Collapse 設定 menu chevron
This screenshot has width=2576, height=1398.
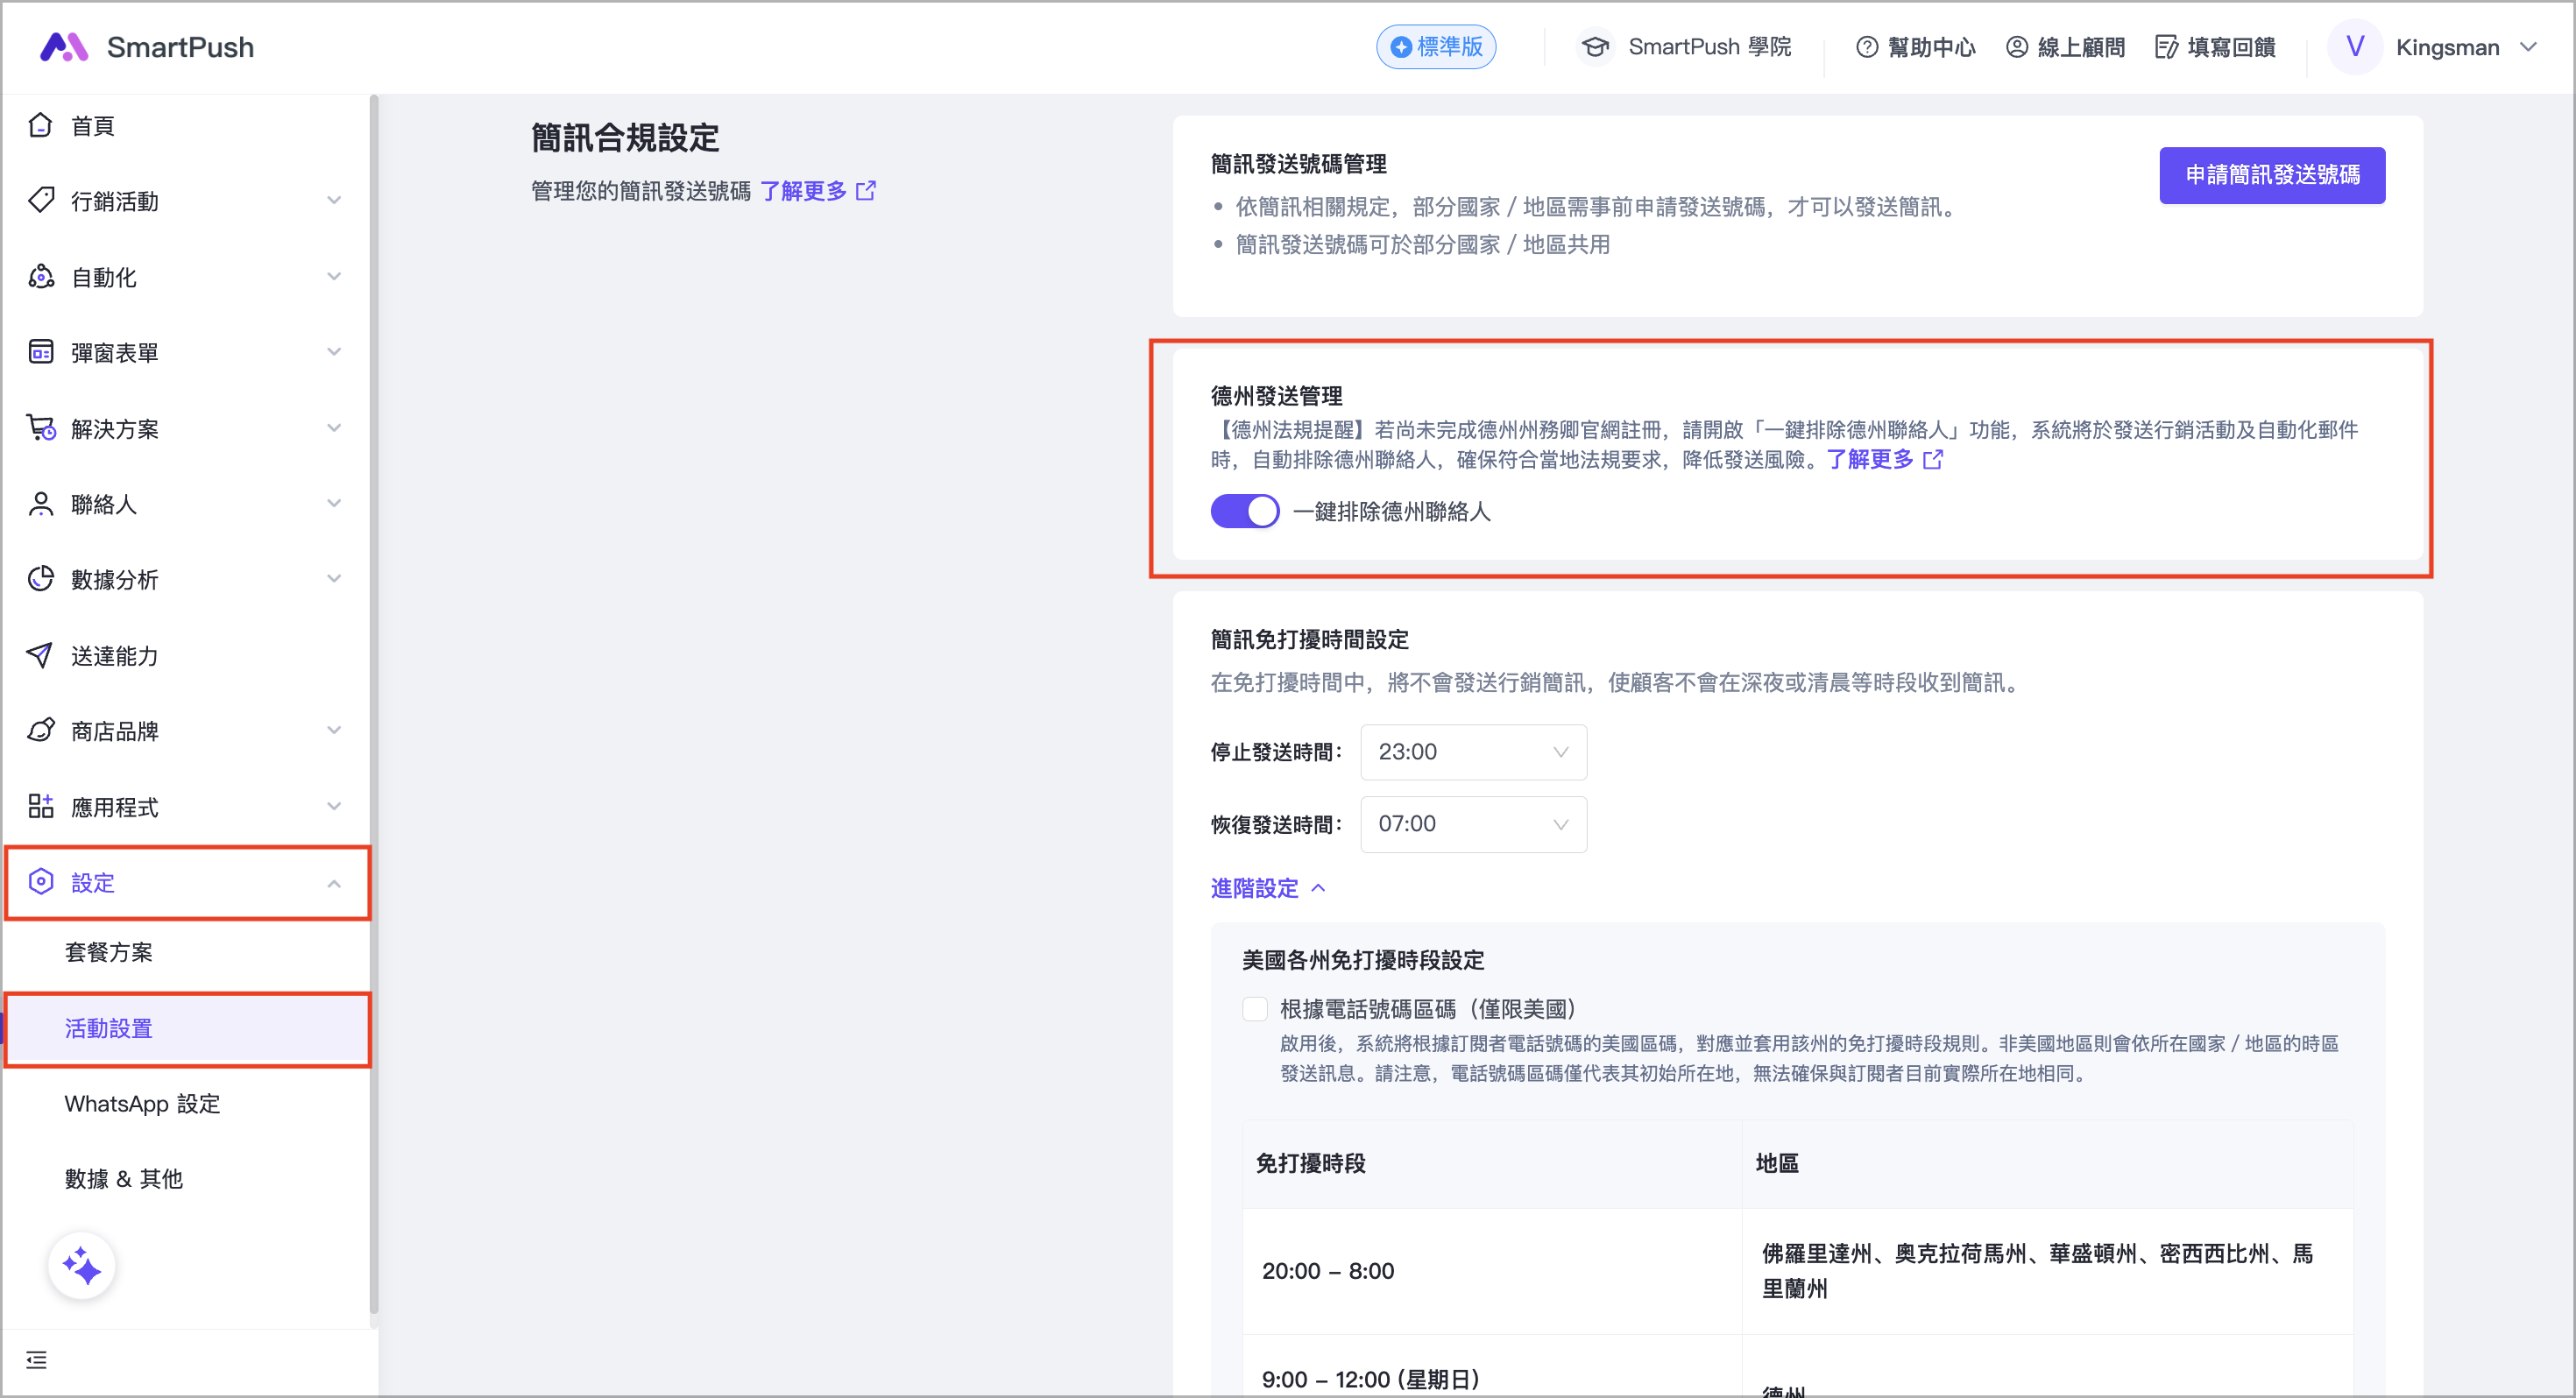334,883
